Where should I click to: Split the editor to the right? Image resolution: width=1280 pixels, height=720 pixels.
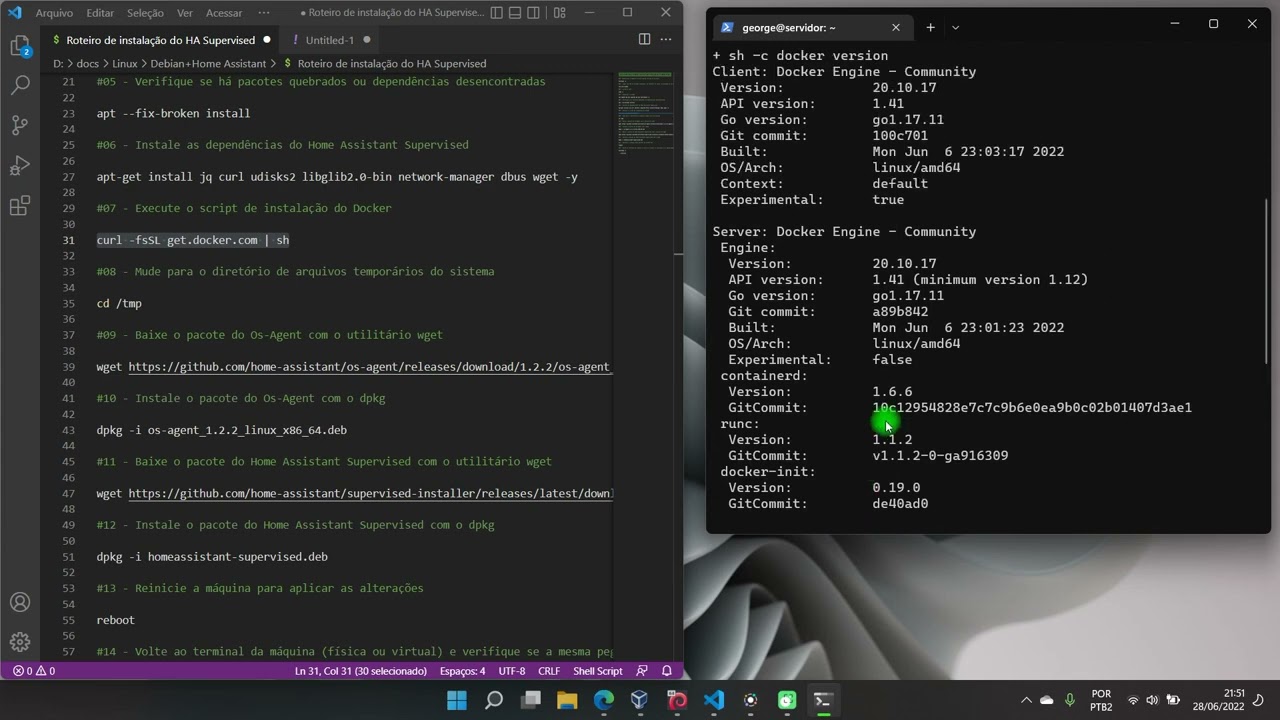point(644,39)
